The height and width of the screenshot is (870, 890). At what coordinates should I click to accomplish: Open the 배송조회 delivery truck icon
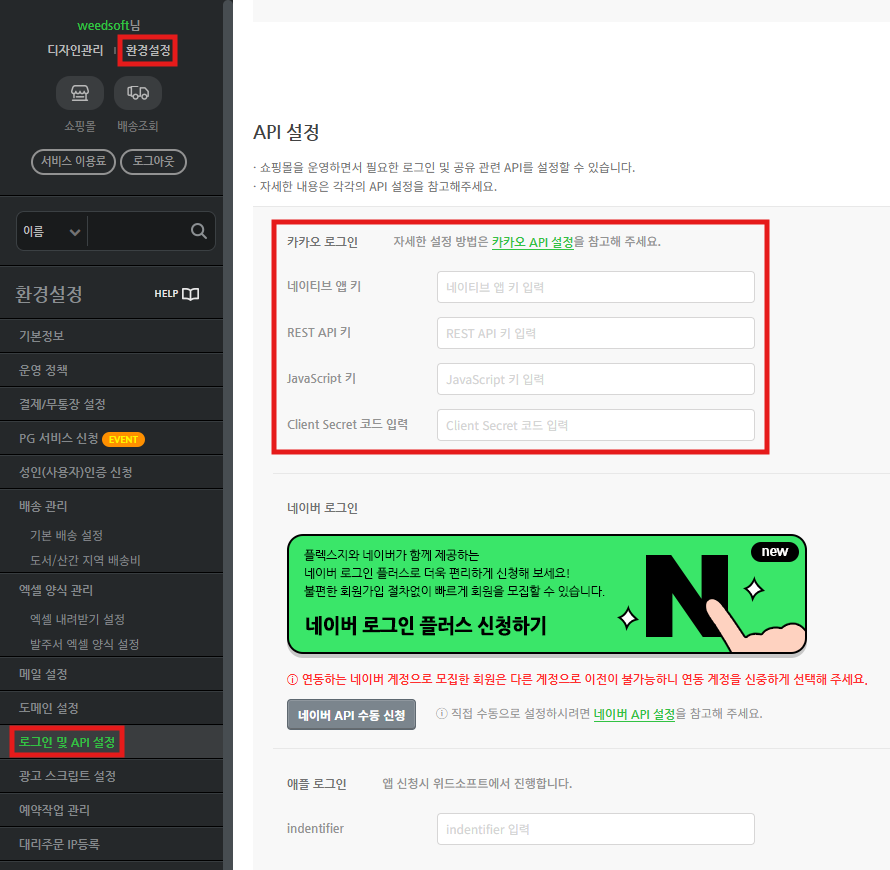tap(138, 93)
